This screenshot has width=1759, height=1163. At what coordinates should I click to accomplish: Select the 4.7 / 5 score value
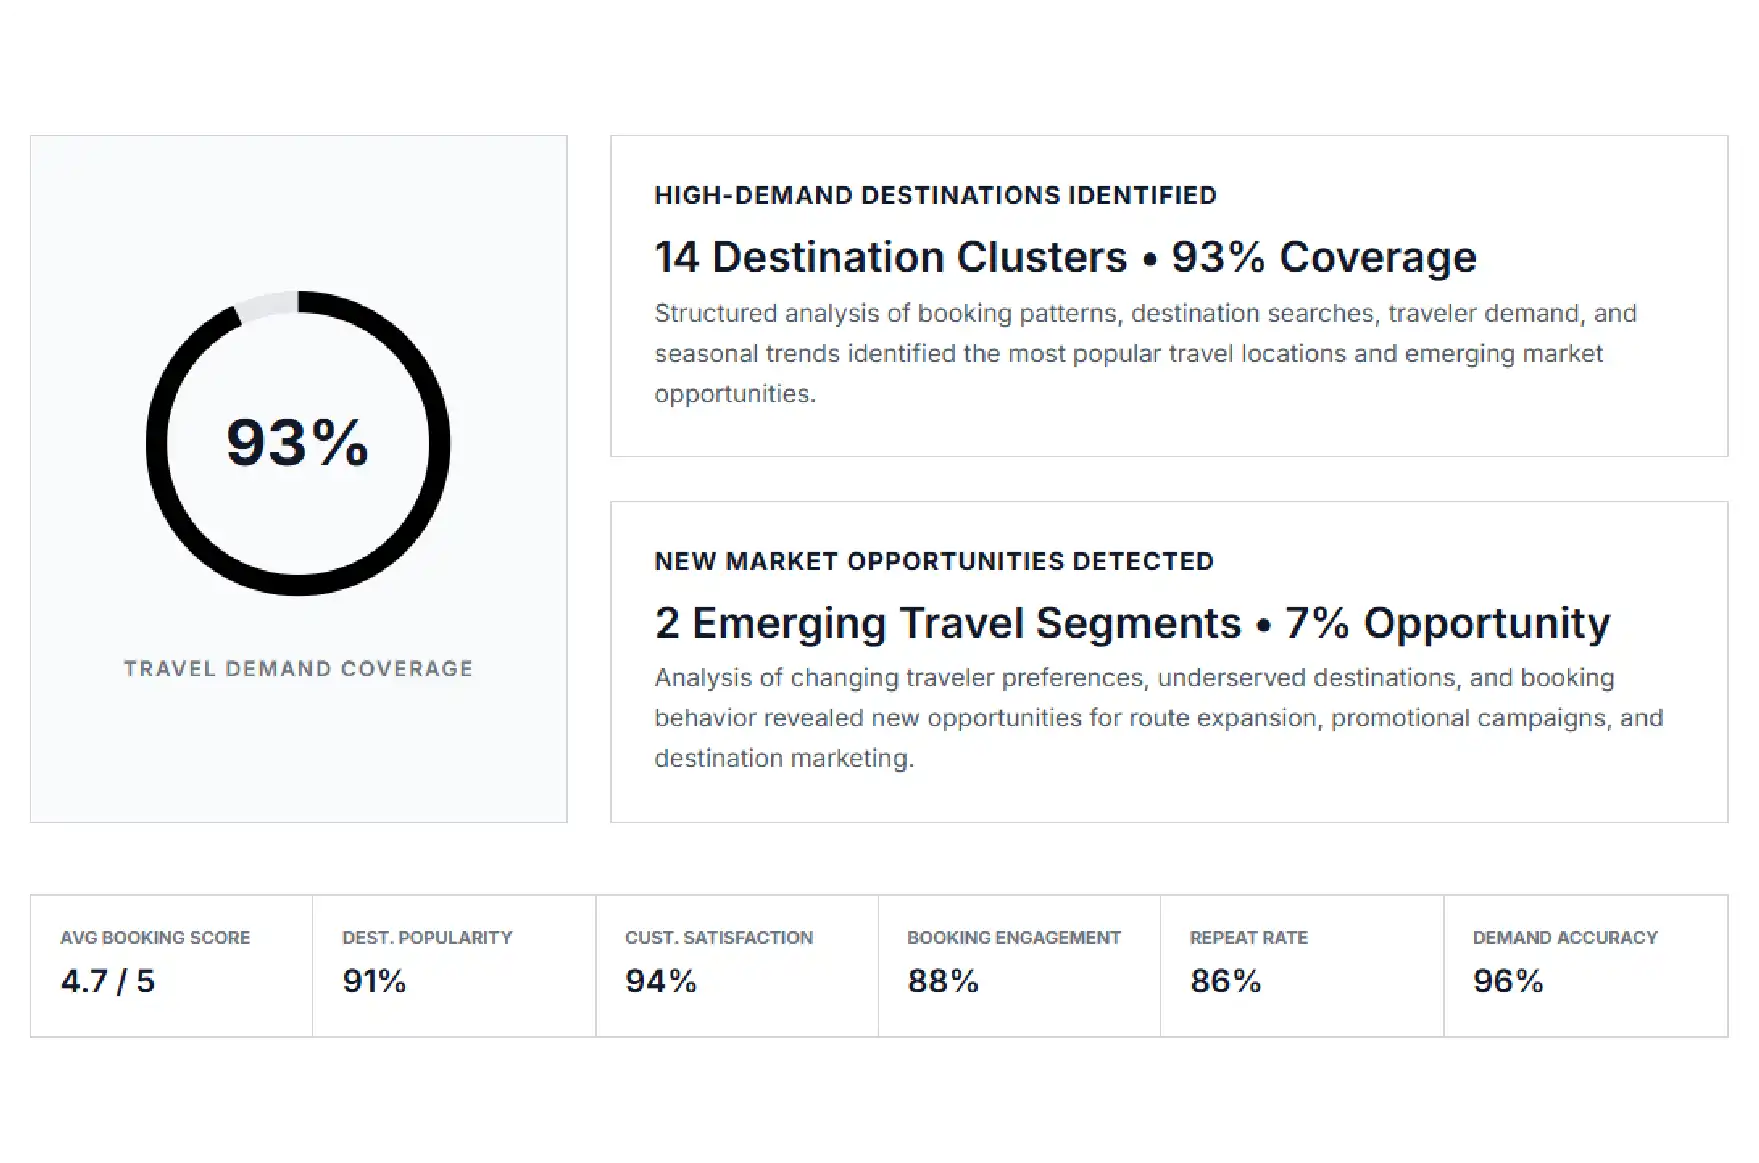pos(108,981)
